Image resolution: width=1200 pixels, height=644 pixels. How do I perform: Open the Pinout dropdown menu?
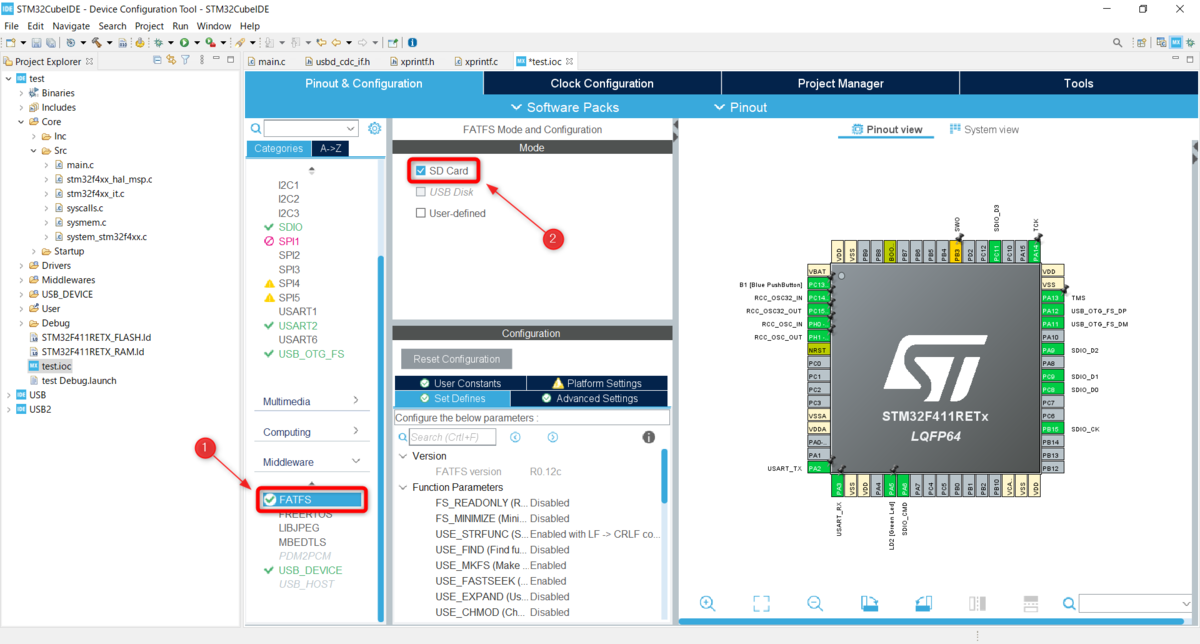click(741, 107)
